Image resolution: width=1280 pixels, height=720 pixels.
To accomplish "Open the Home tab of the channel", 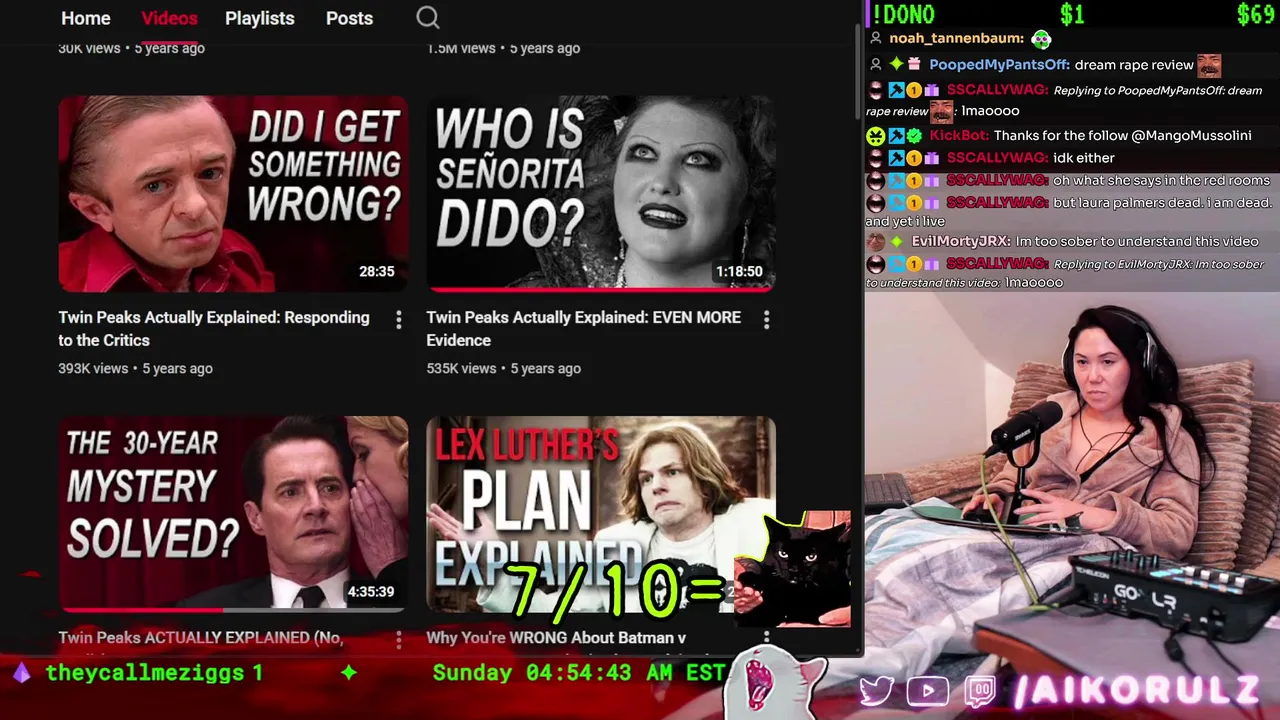I will (x=85, y=18).
